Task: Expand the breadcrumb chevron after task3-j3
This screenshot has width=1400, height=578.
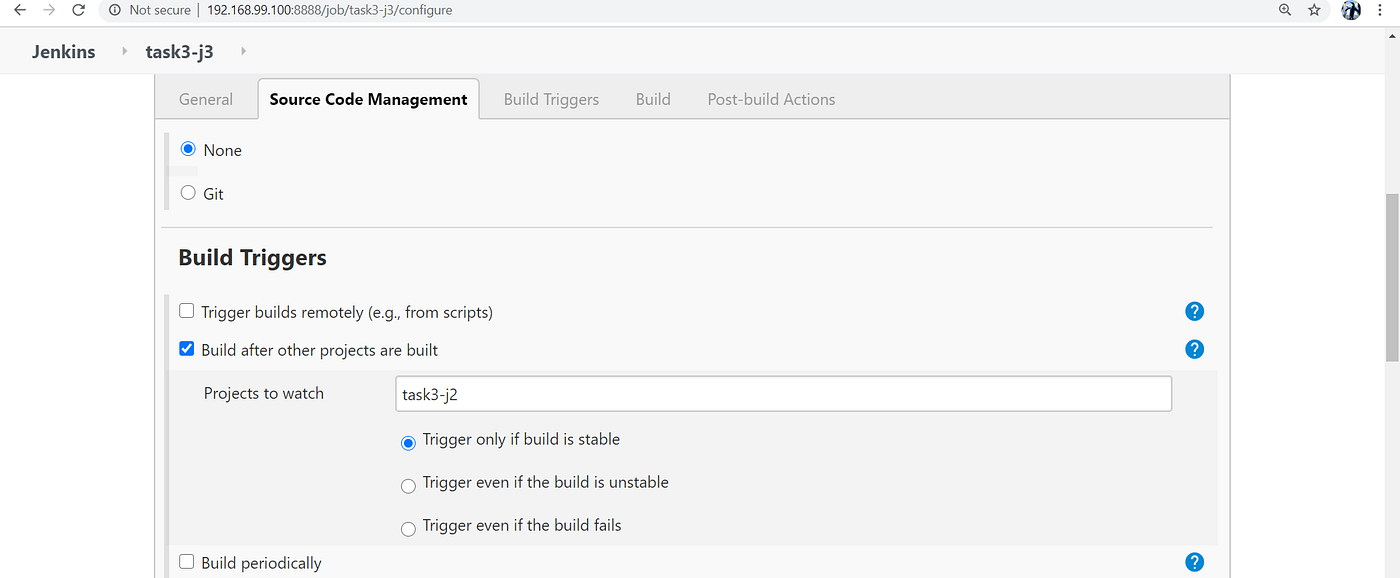Action: pos(242,51)
